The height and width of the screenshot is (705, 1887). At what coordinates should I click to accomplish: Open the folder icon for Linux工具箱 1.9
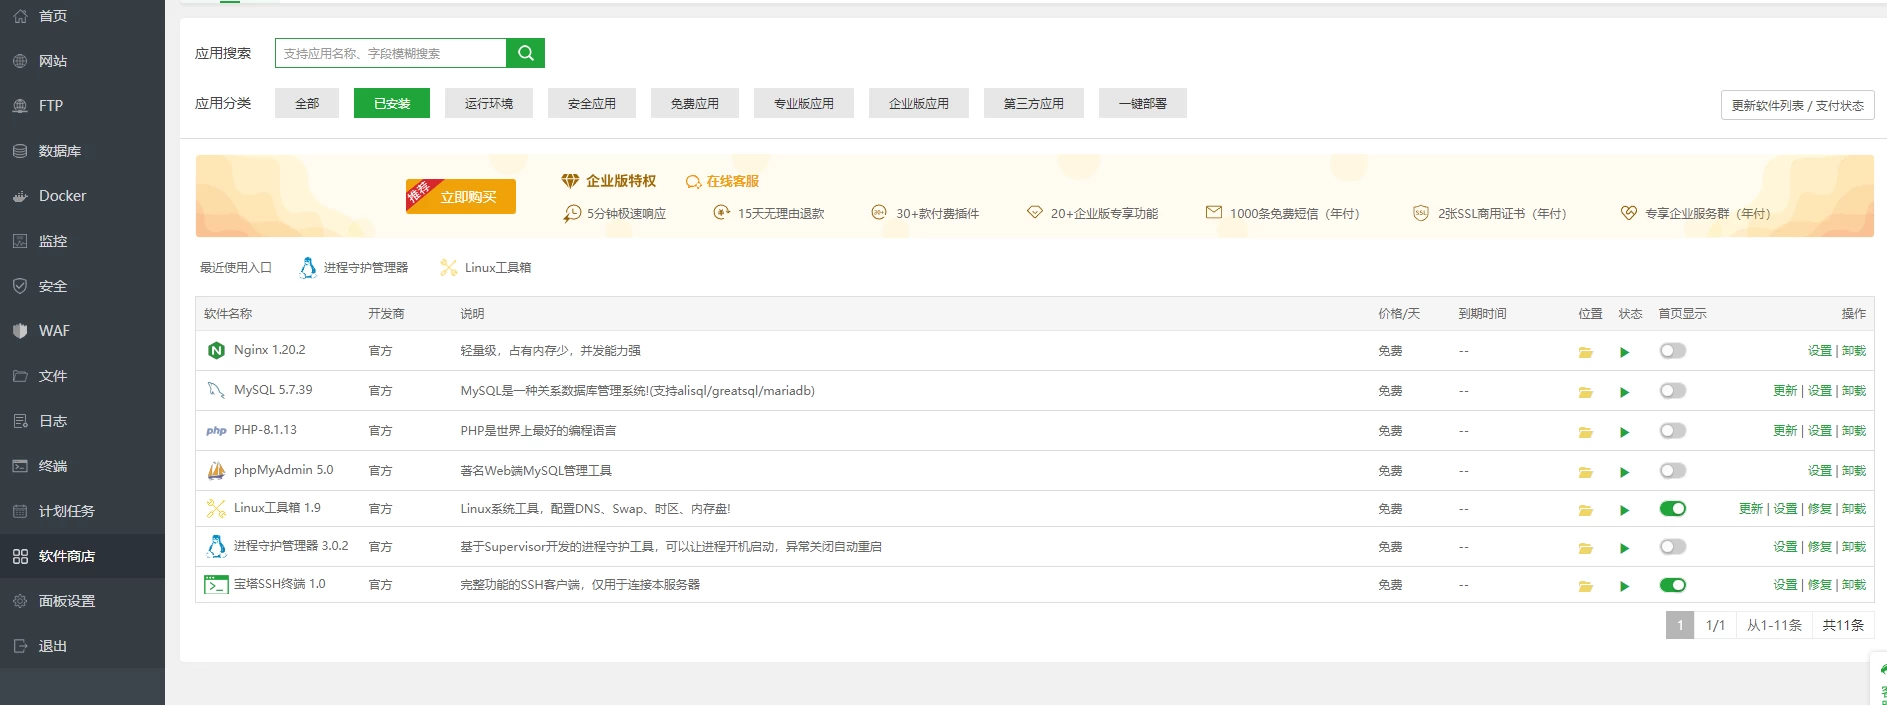click(1585, 510)
